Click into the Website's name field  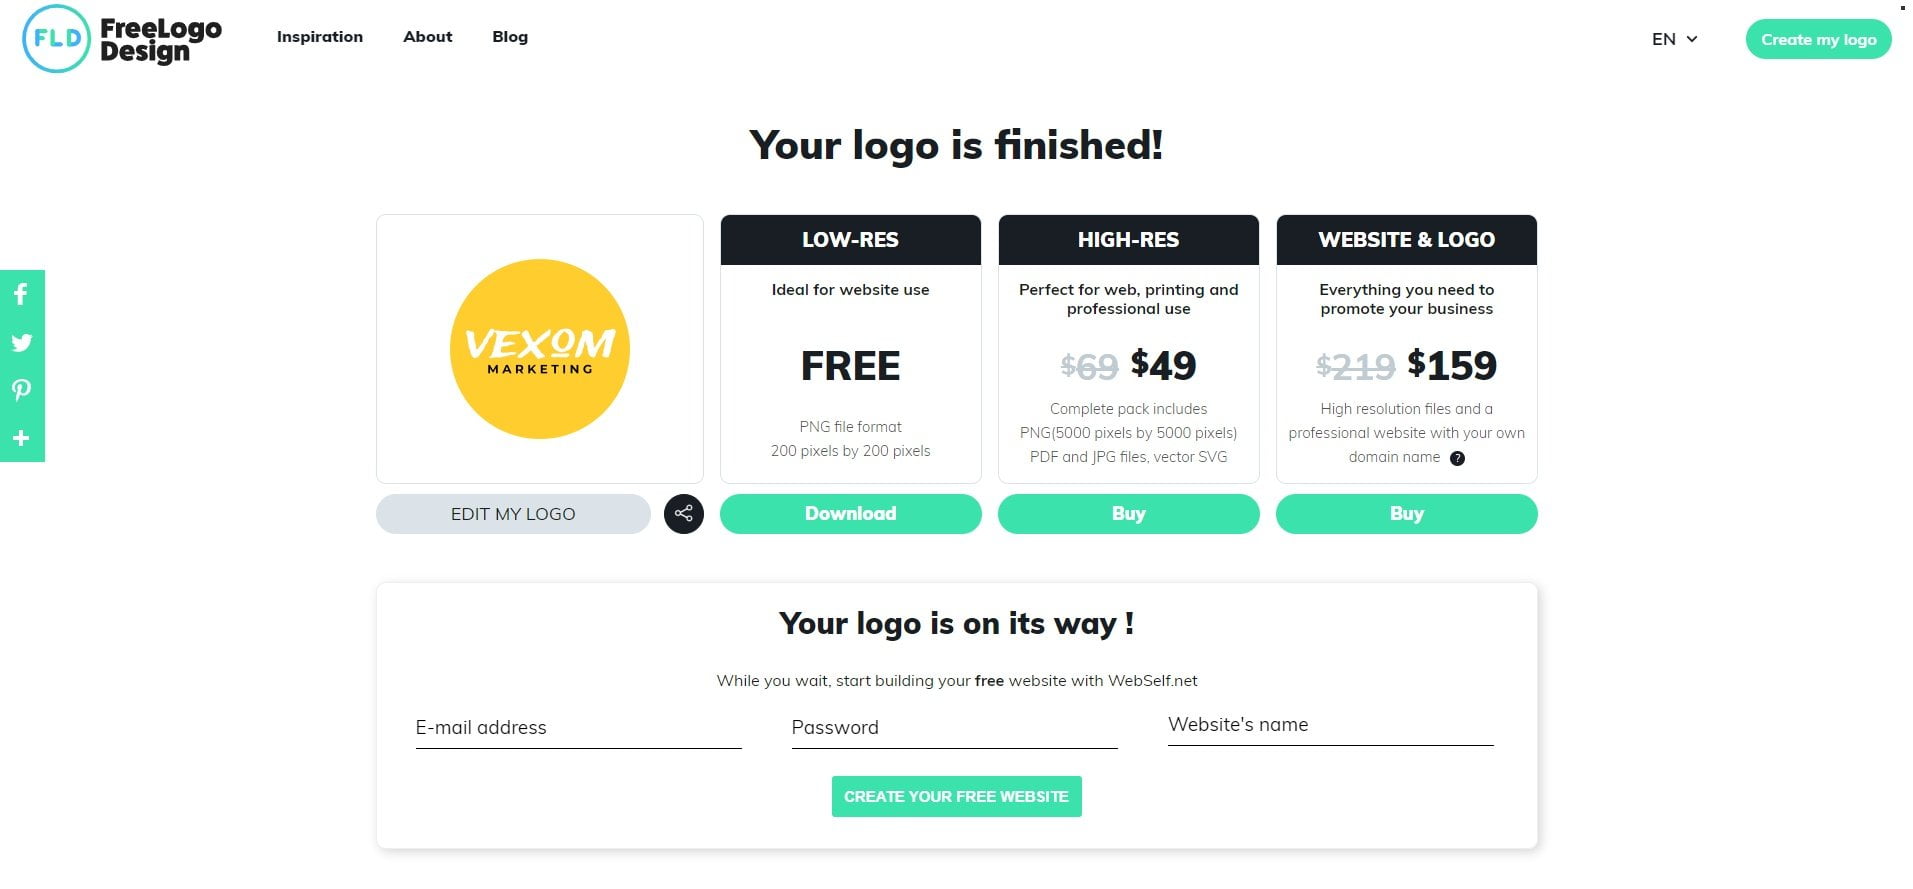click(x=1330, y=725)
